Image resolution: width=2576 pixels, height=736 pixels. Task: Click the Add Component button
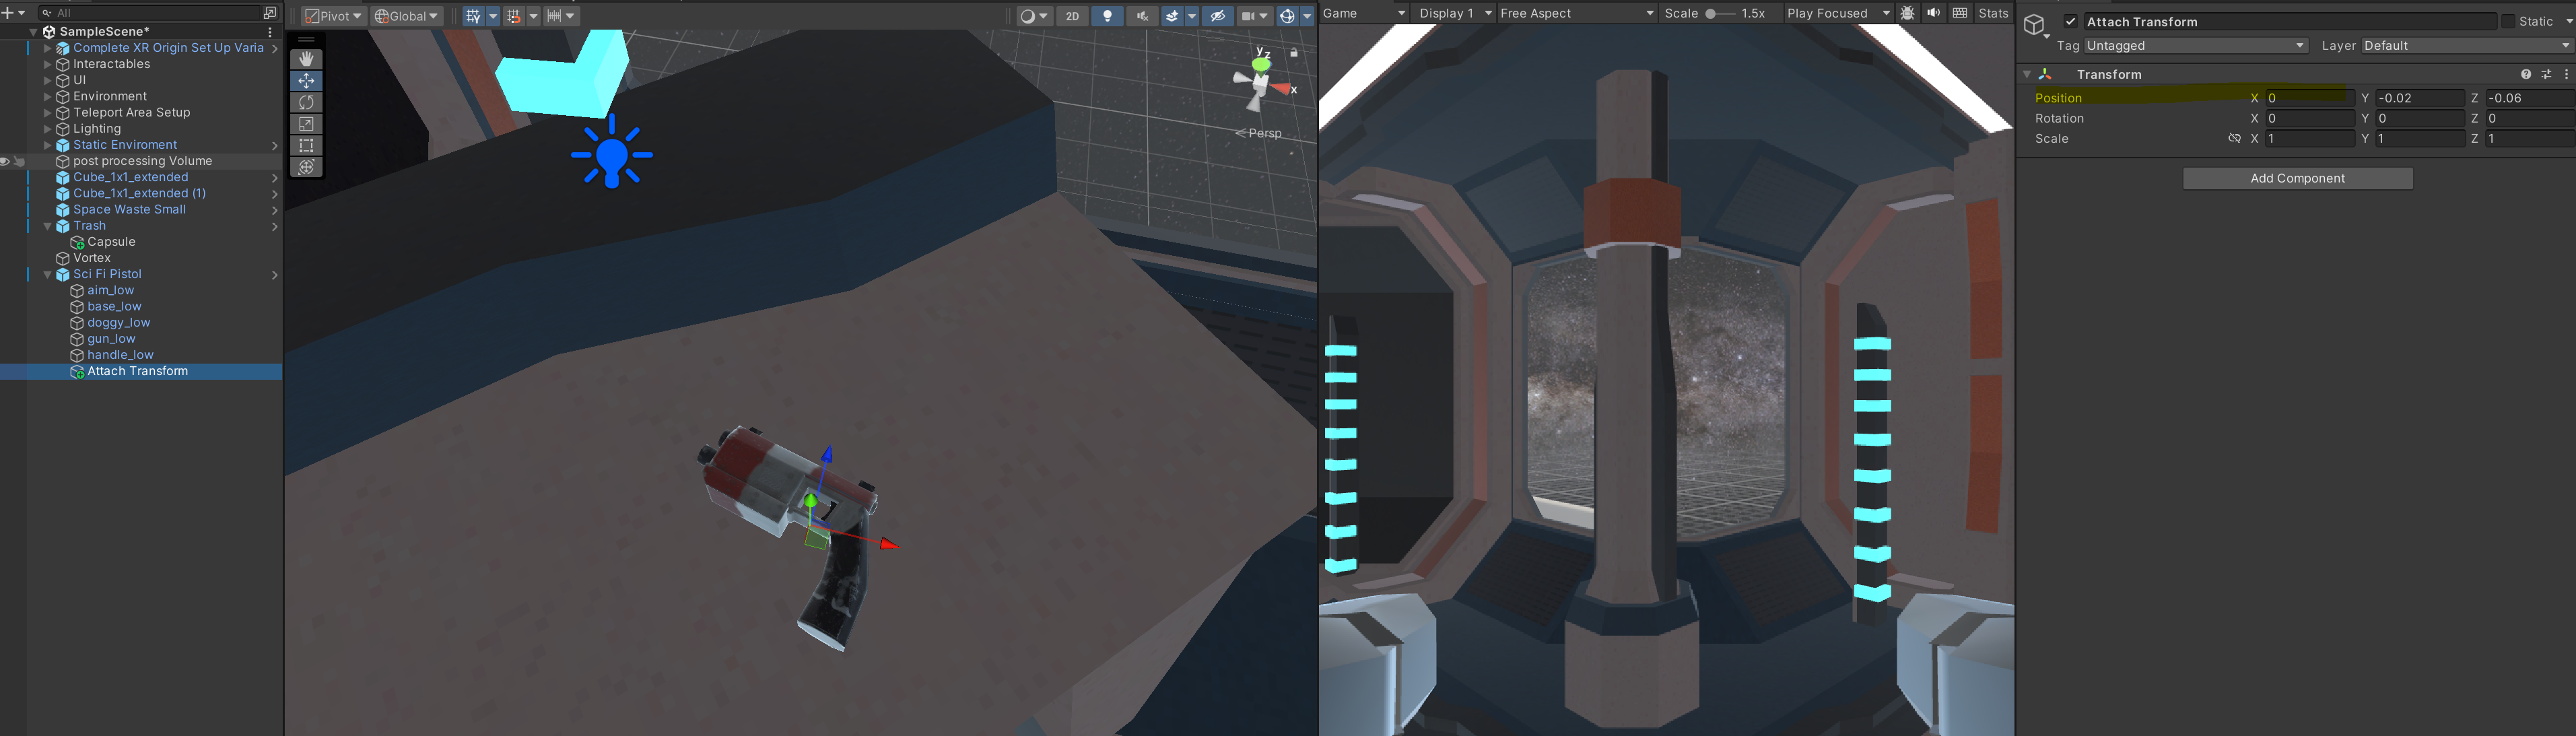pos(2297,178)
